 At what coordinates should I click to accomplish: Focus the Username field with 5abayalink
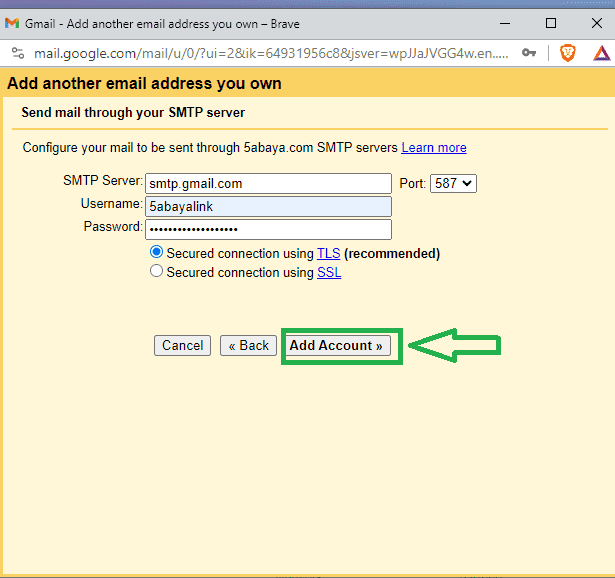pyautogui.click(x=268, y=206)
